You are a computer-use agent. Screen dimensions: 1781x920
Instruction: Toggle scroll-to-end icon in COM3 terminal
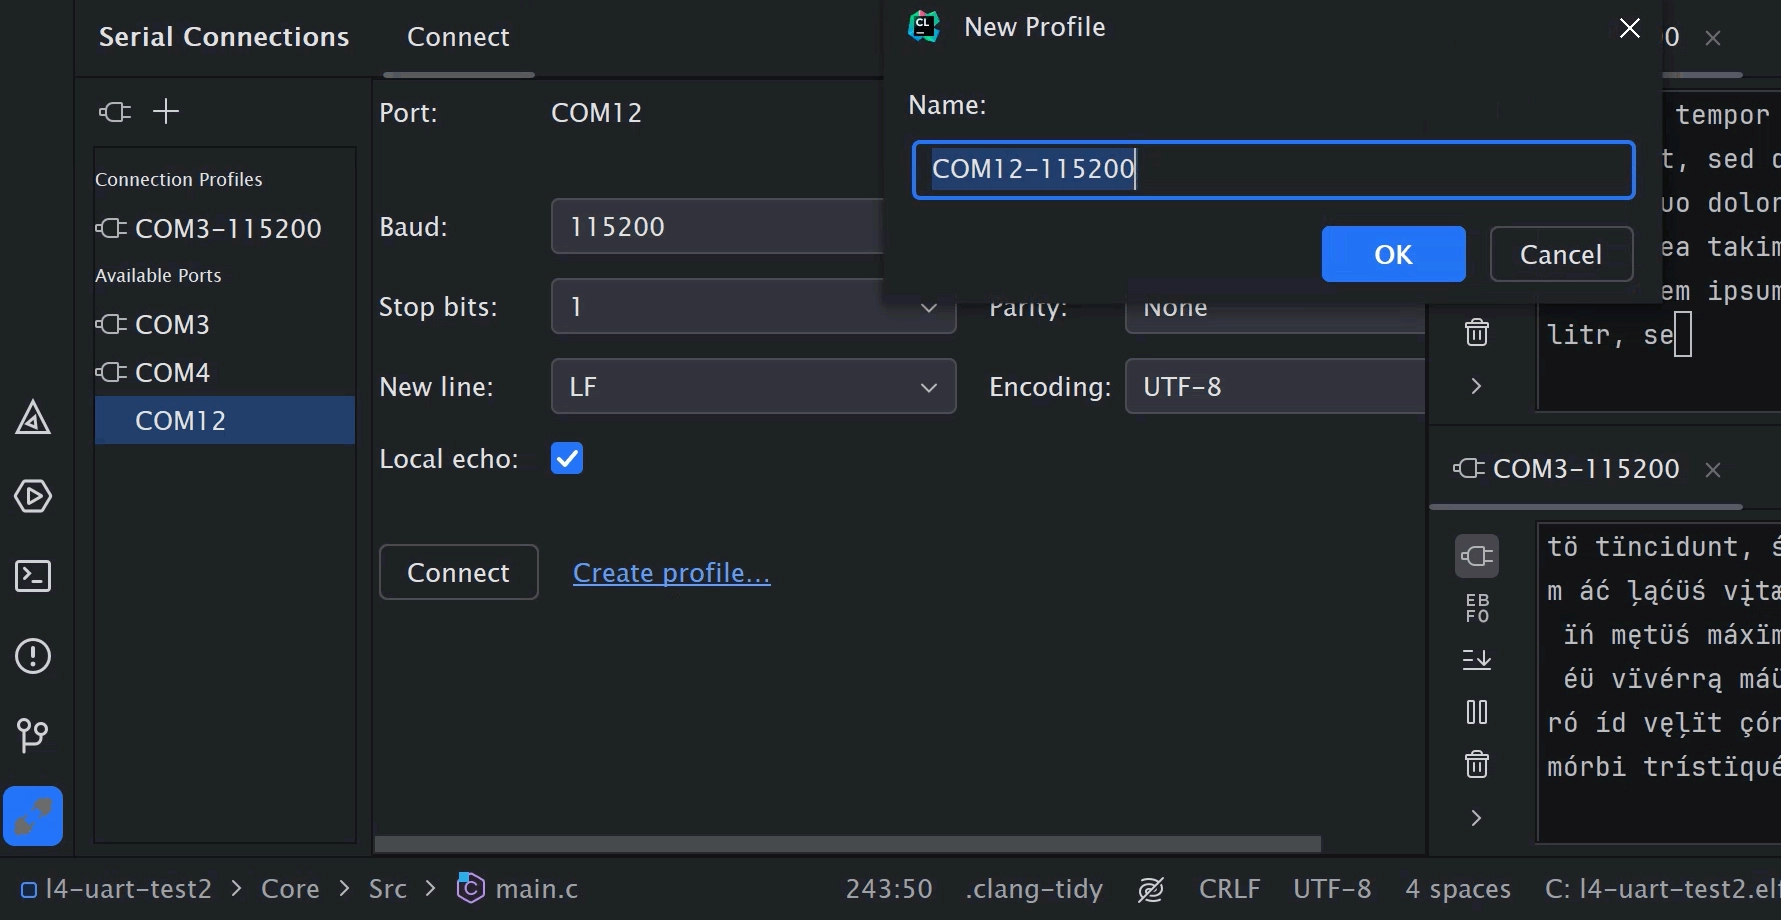pos(1477,660)
